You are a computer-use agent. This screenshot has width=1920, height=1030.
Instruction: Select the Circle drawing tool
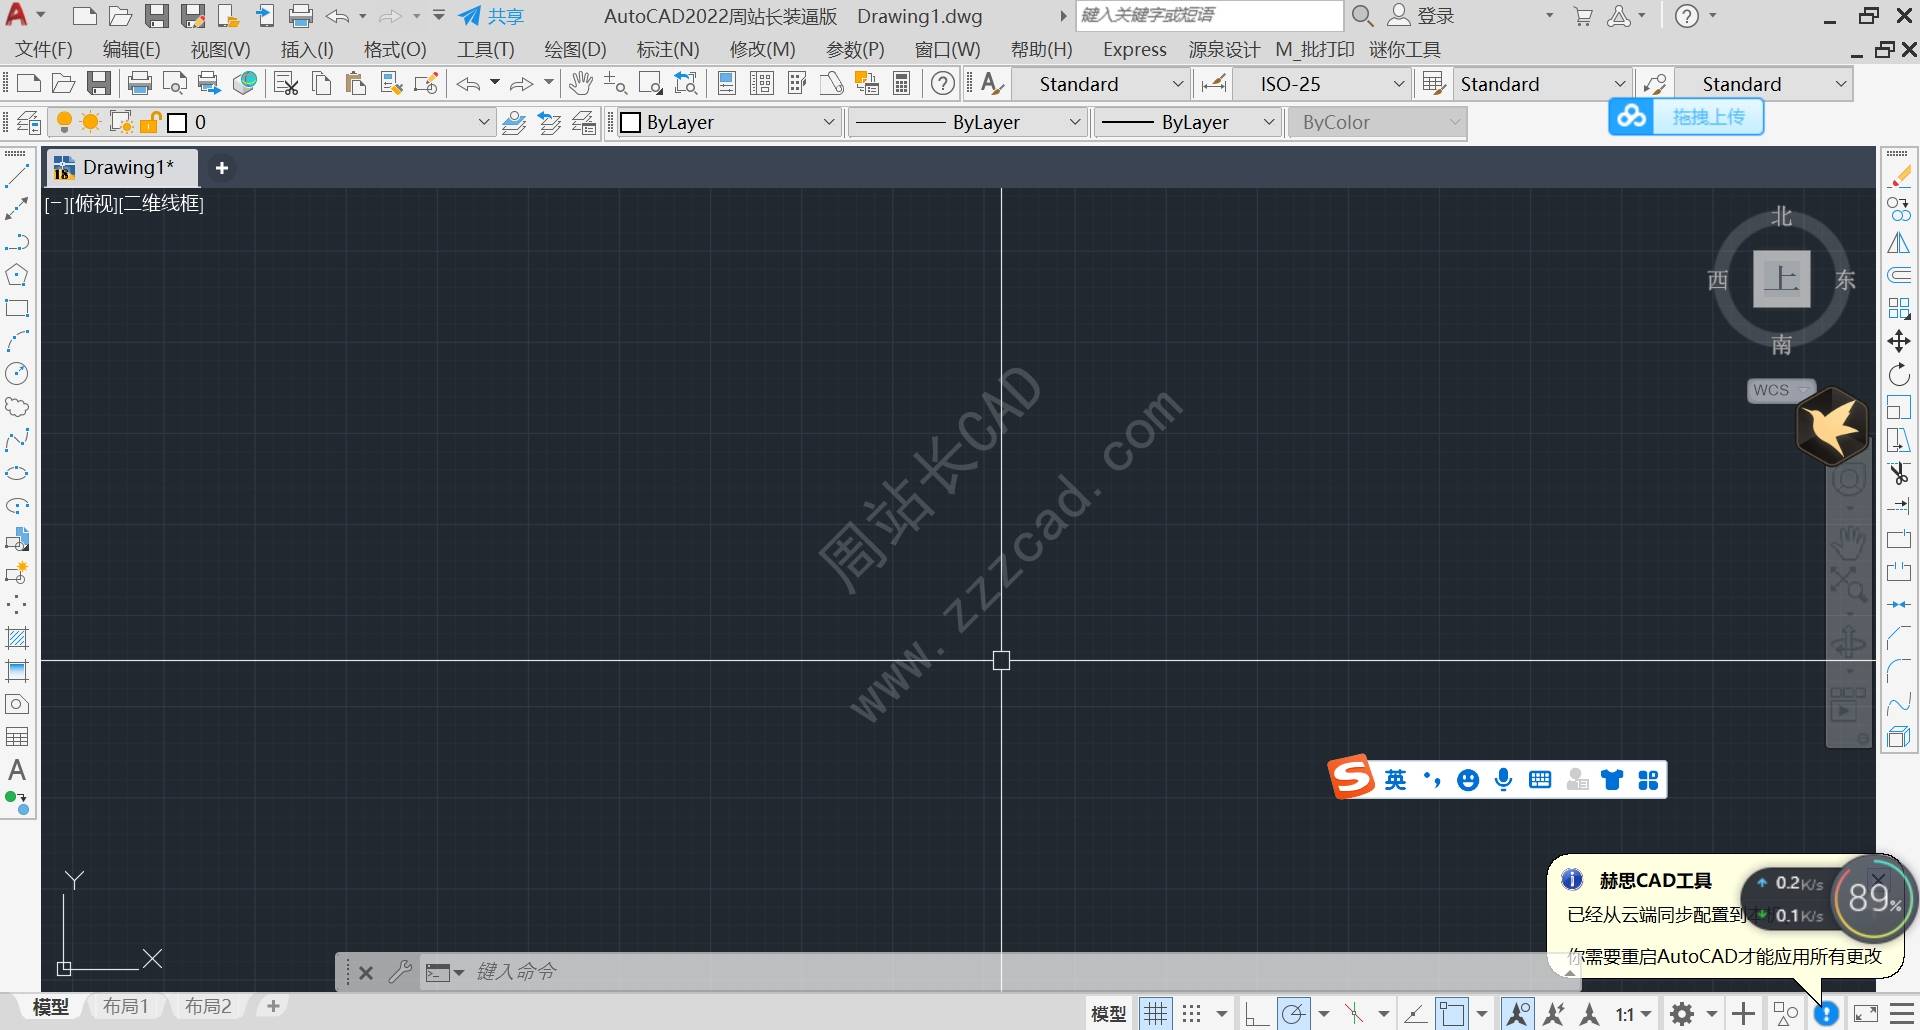tap(17, 374)
